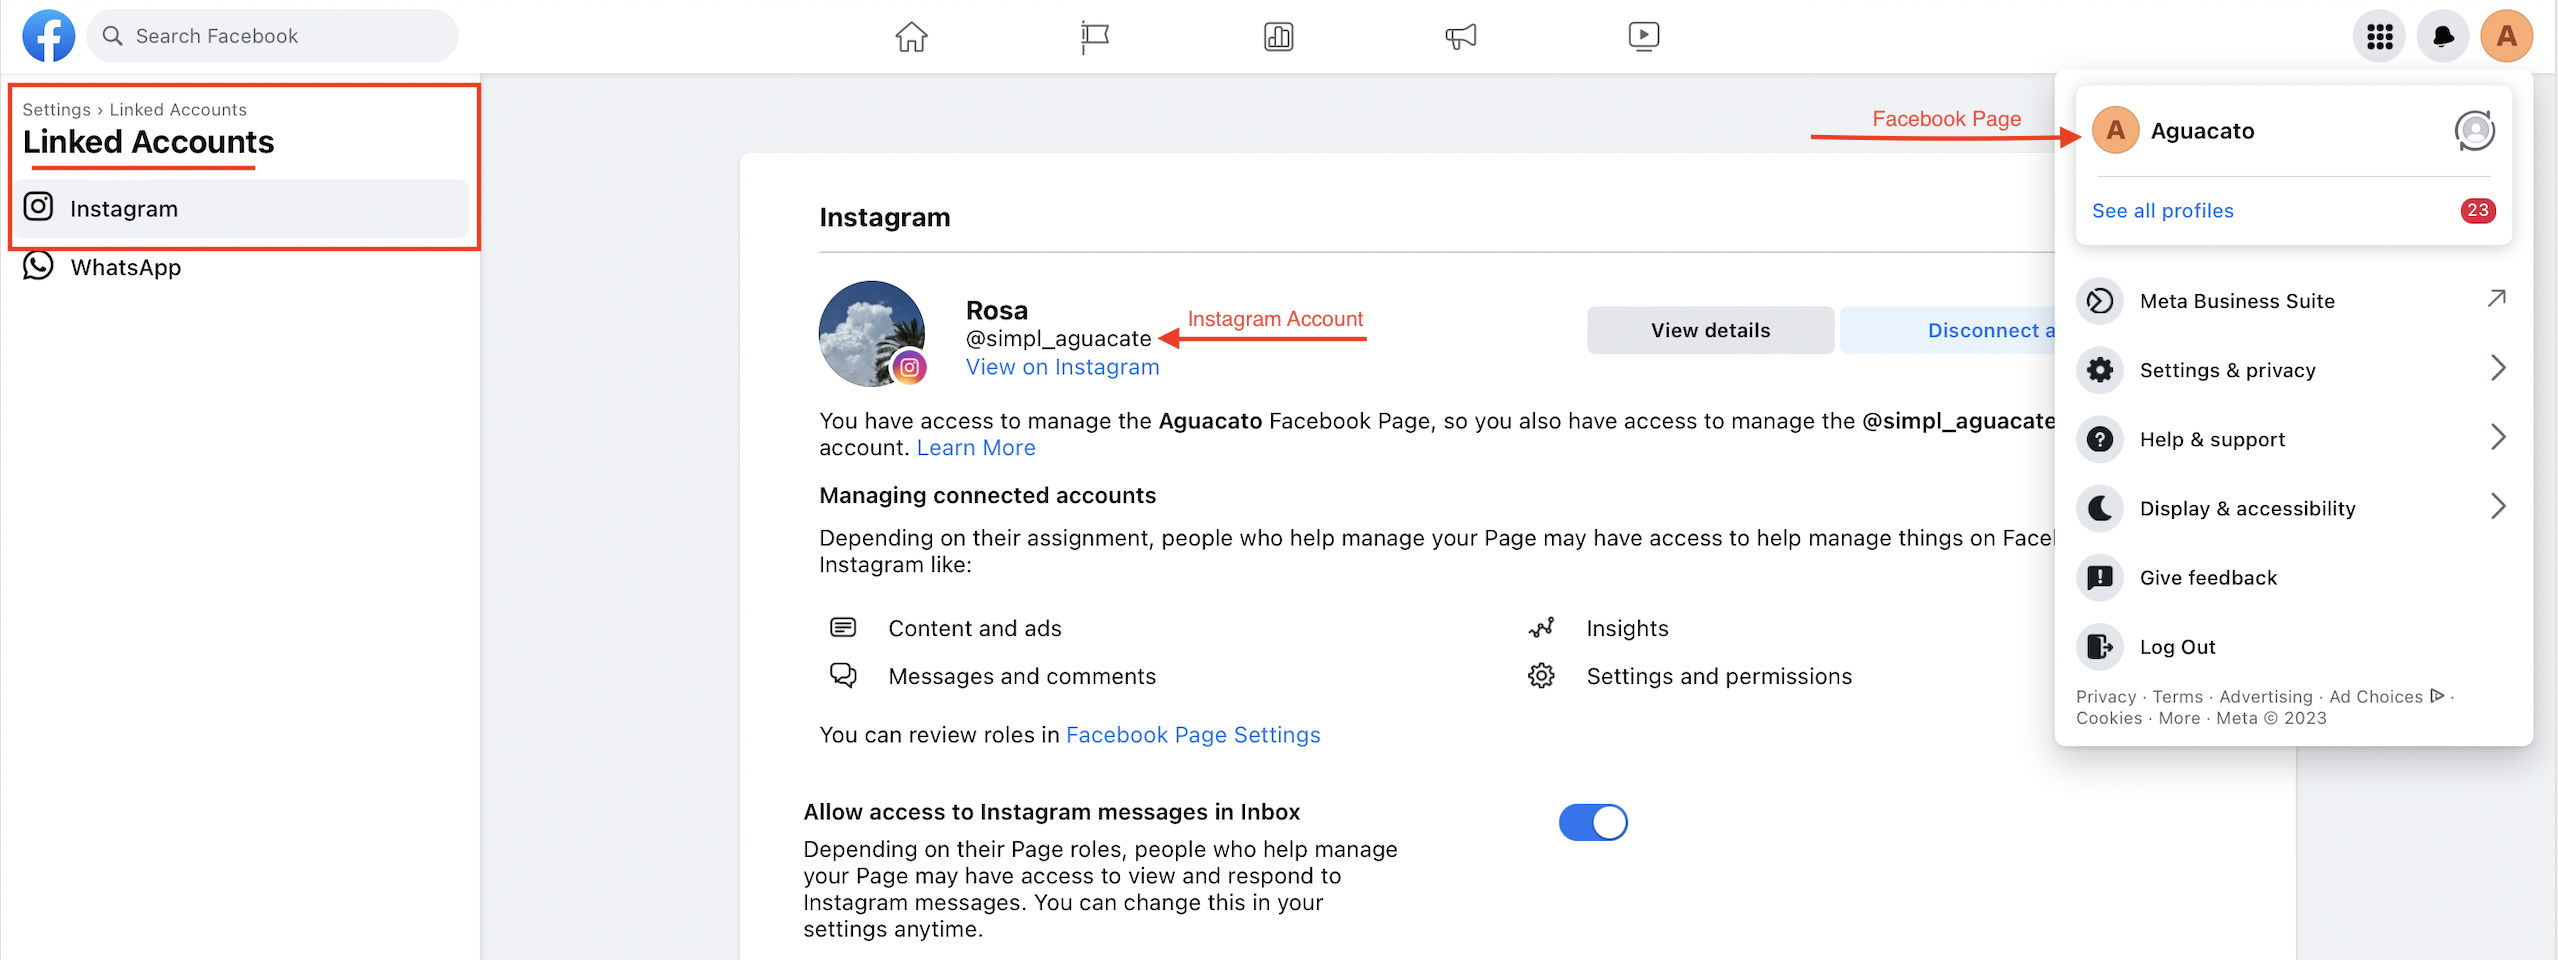The image size is (2558, 960).
Task: Click the WhatsApp icon in the sidebar
Action: point(38,266)
